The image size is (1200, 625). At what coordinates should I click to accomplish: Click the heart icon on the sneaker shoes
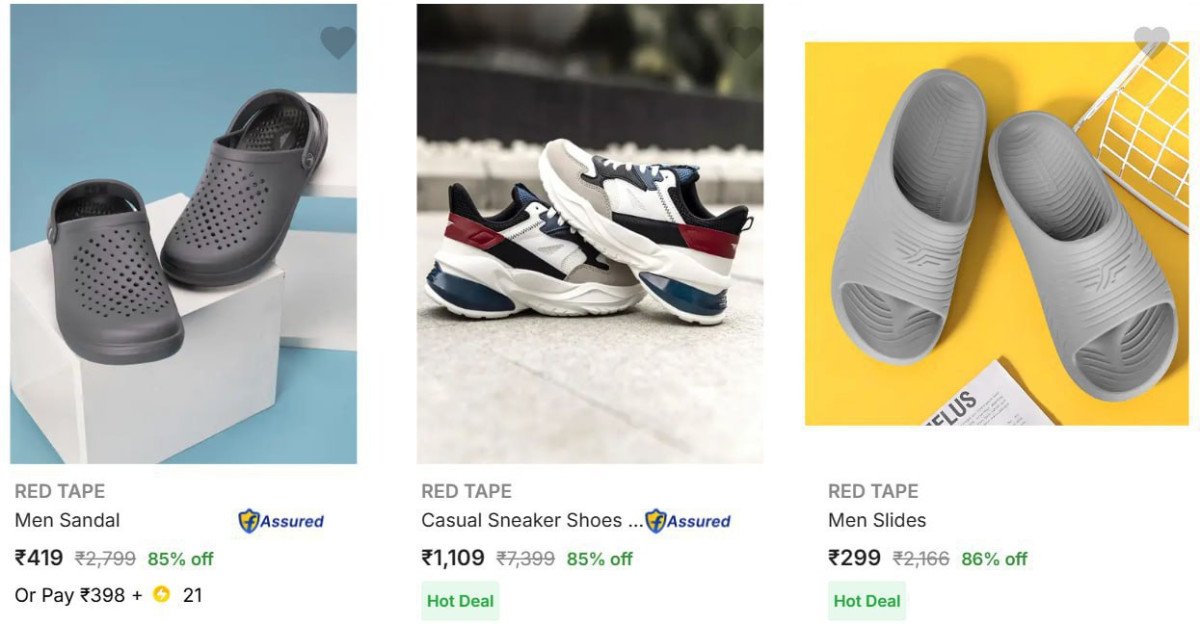coord(745,43)
